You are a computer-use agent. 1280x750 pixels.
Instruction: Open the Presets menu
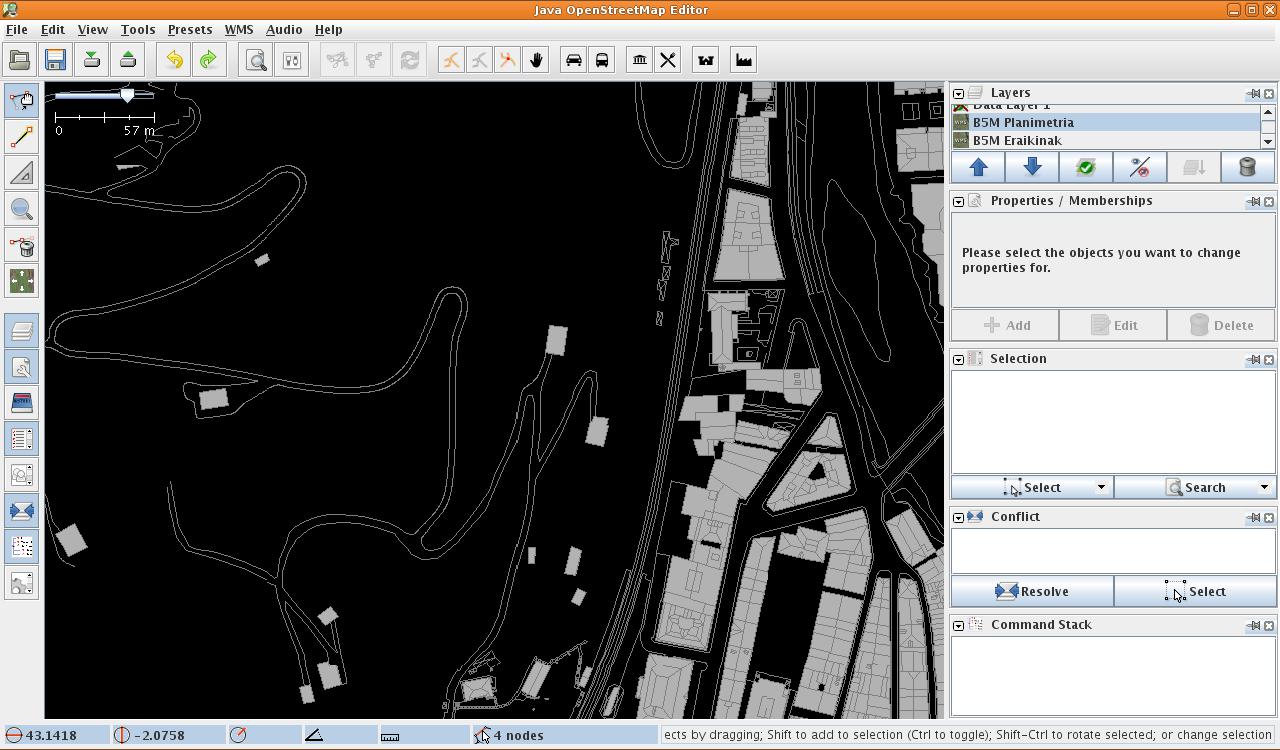(x=189, y=29)
